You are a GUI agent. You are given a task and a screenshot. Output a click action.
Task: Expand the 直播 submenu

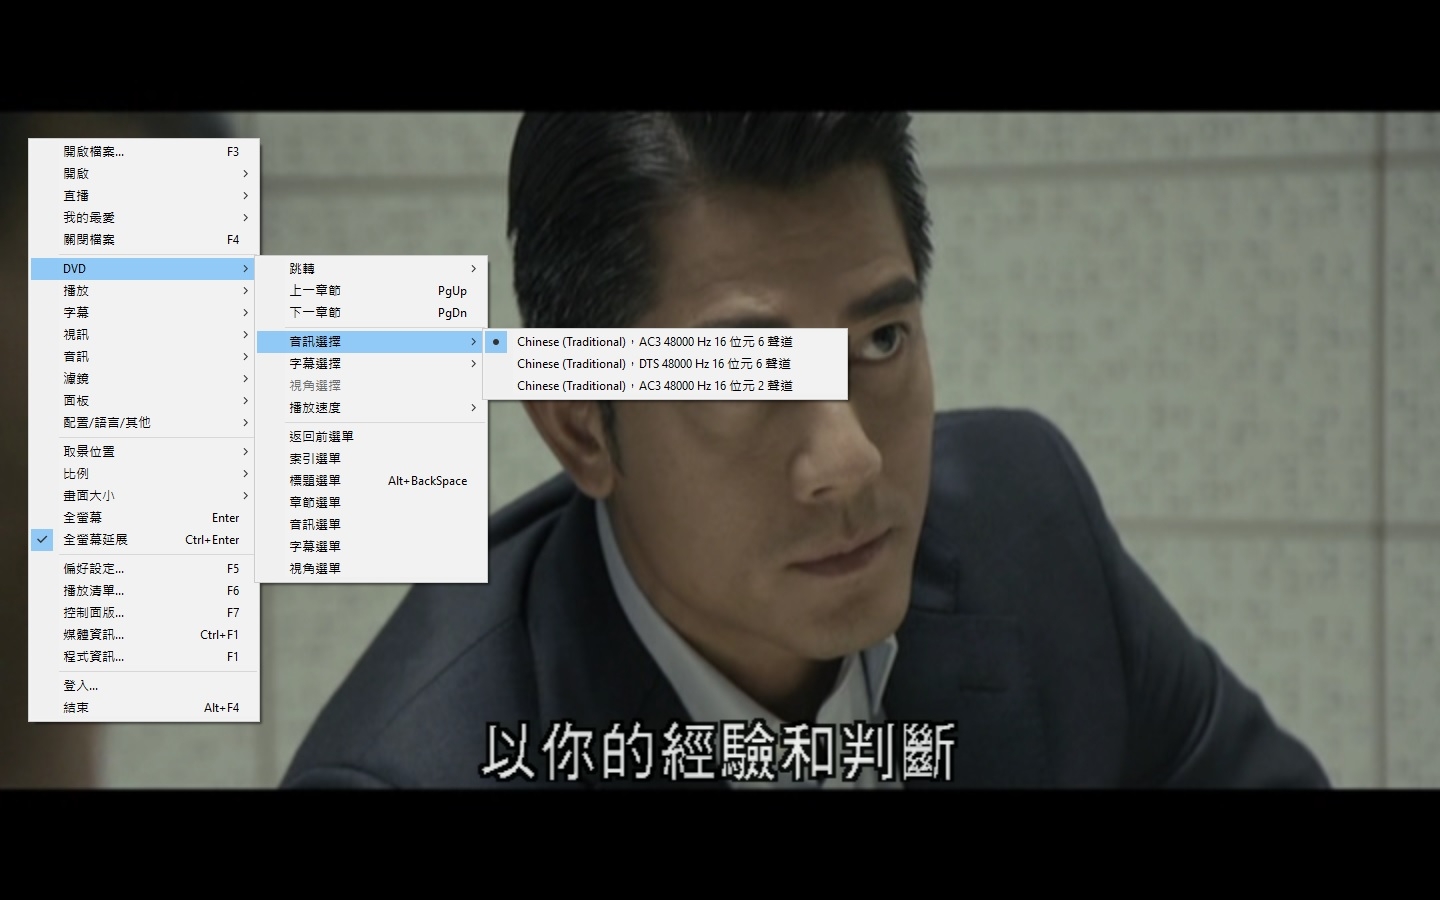click(144, 196)
